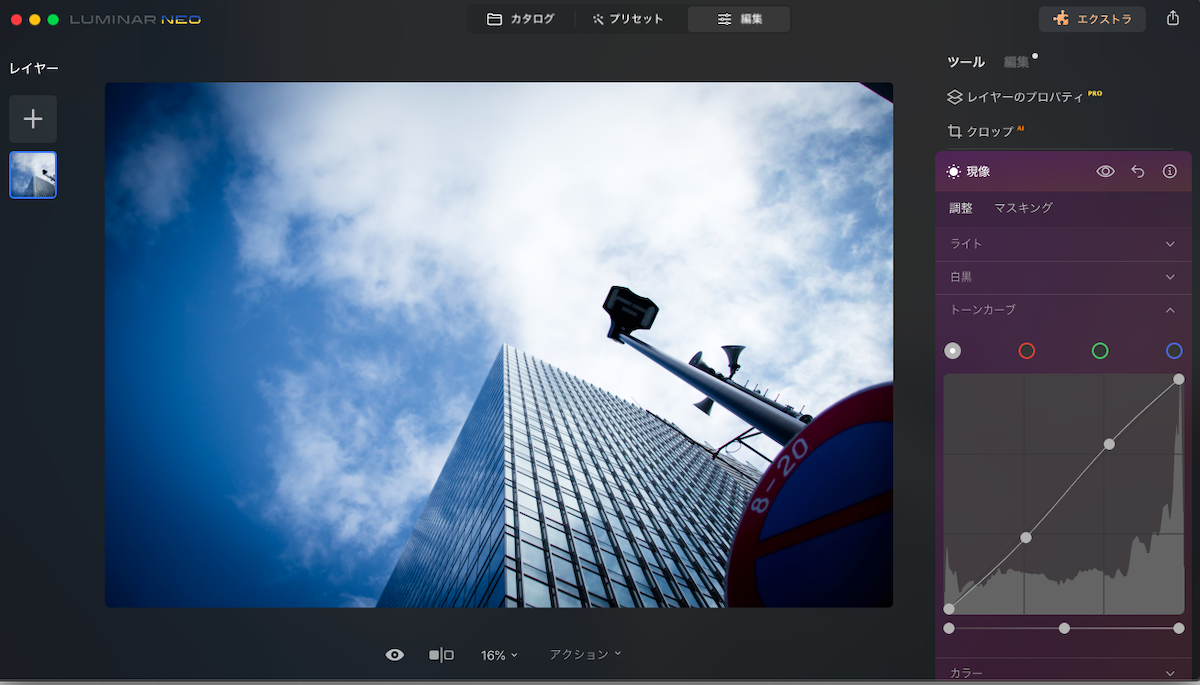The image size is (1200, 685).
Task: Open the 現像 info icon
Action: pos(1169,172)
